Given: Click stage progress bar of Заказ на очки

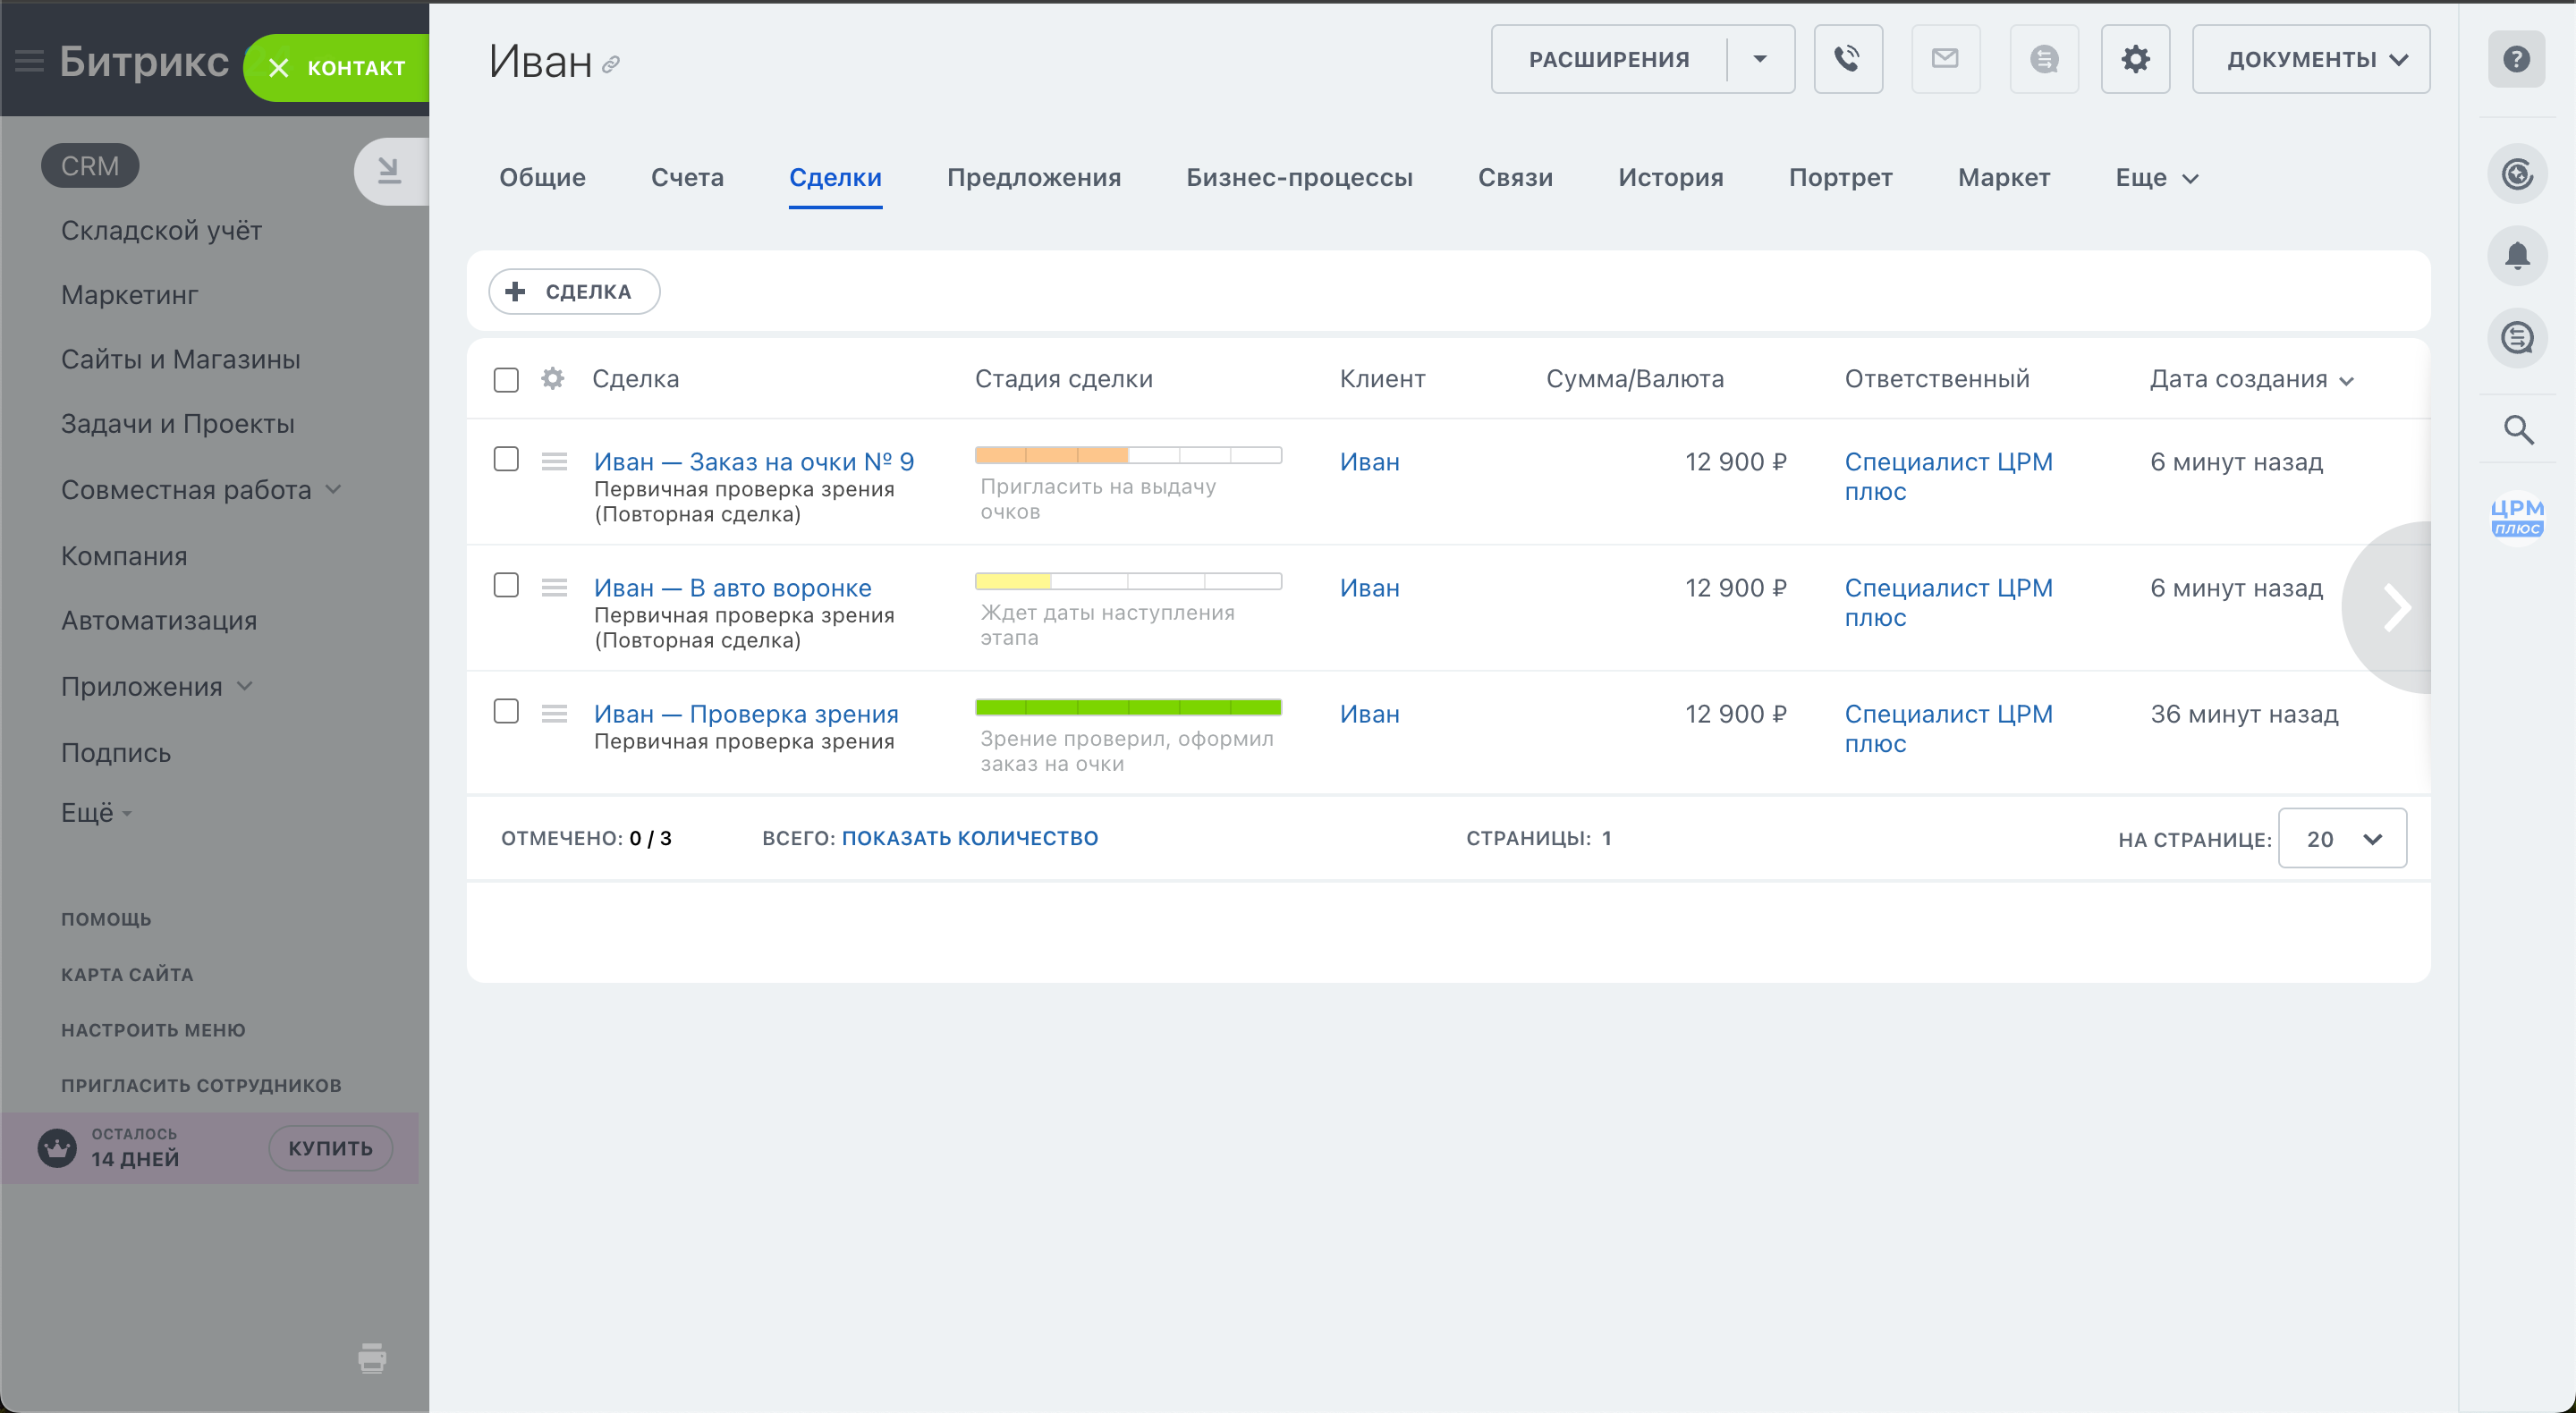Looking at the screenshot, I should tap(1127, 455).
